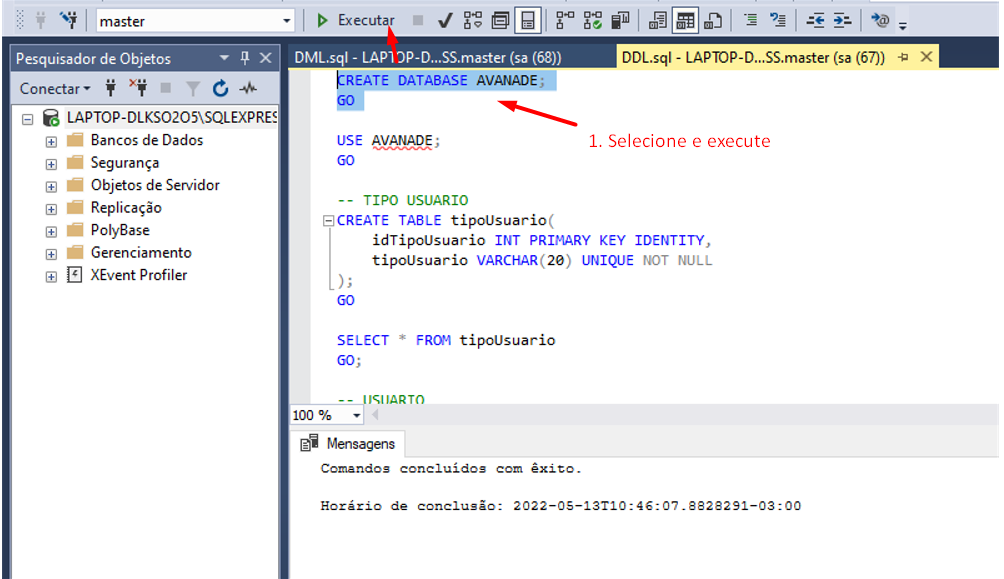The height and width of the screenshot is (579, 1004).
Task: Click the XEvent Profiler node icon
Action: 75,275
